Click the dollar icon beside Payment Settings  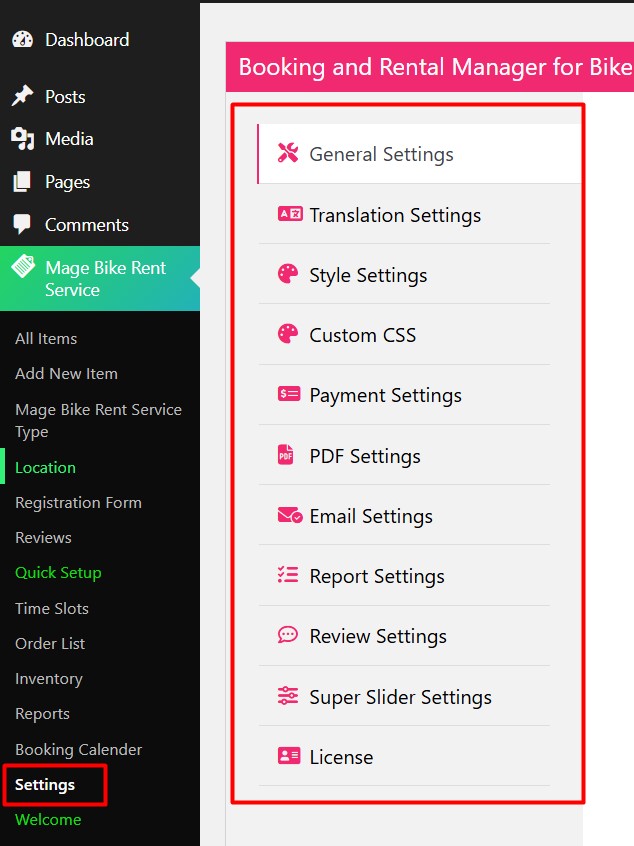click(288, 394)
